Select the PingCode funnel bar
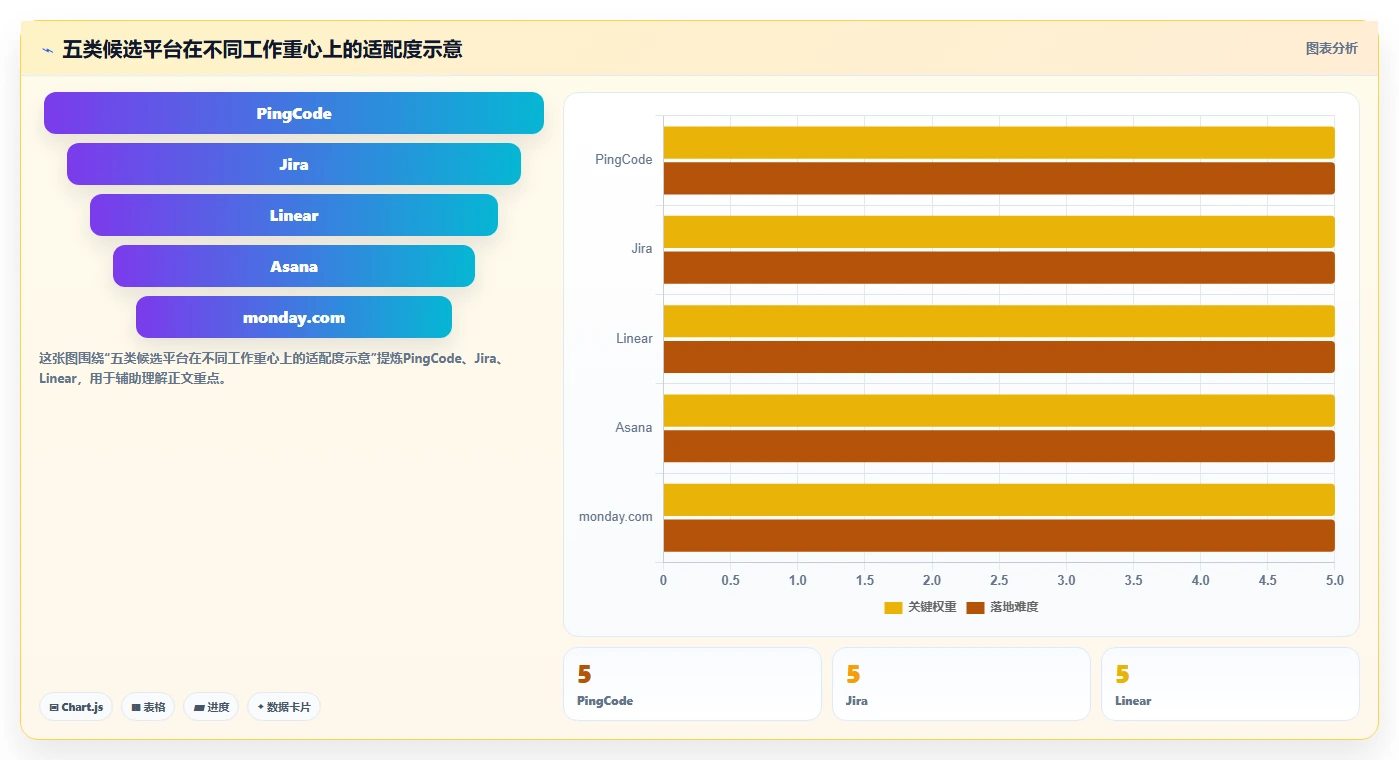 click(x=294, y=113)
